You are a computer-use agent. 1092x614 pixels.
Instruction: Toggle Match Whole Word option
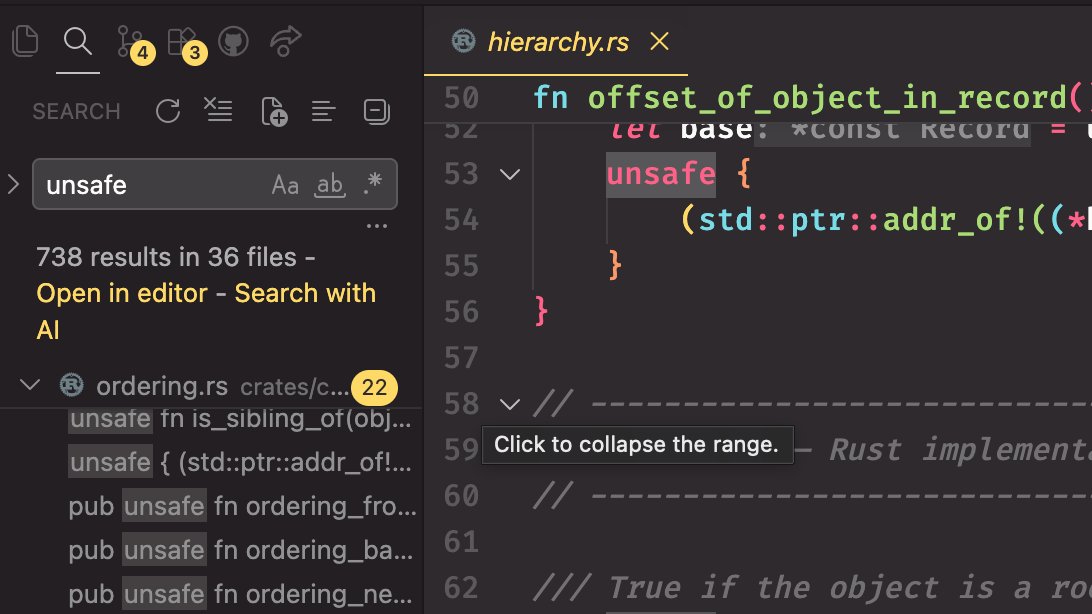point(329,185)
